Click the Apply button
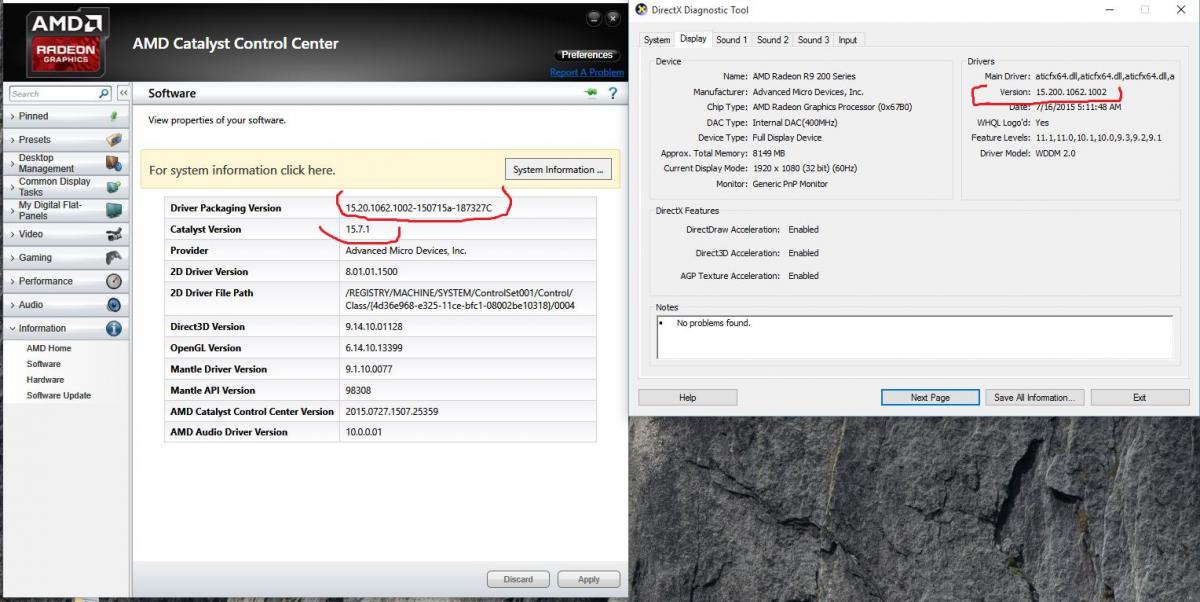 pos(589,579)
